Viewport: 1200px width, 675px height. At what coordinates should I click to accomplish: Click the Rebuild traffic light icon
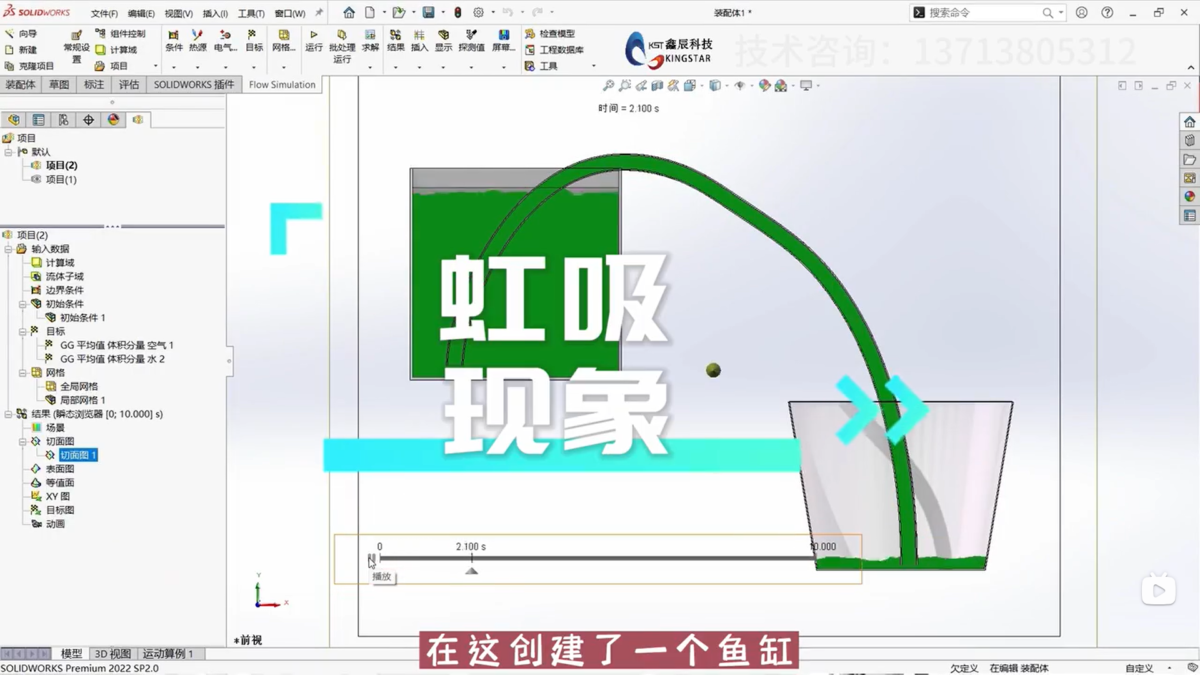tap(458, 13)
